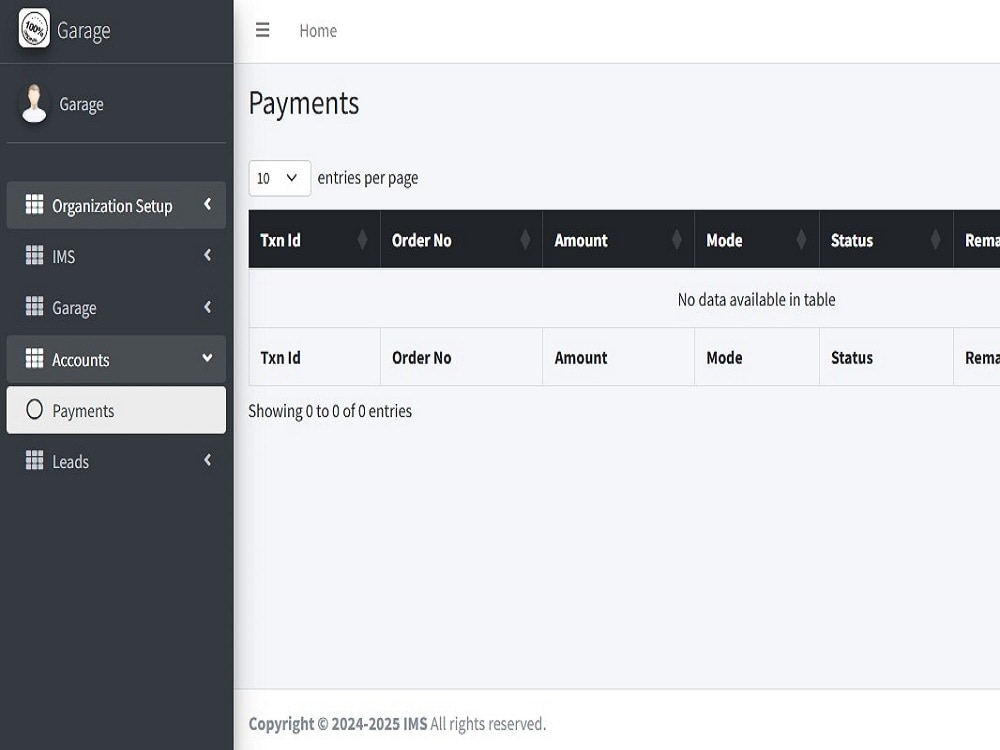The image size is (1000, 750).
Task: Open the Organization Setup menu
Action: click(x=116, y=205)
